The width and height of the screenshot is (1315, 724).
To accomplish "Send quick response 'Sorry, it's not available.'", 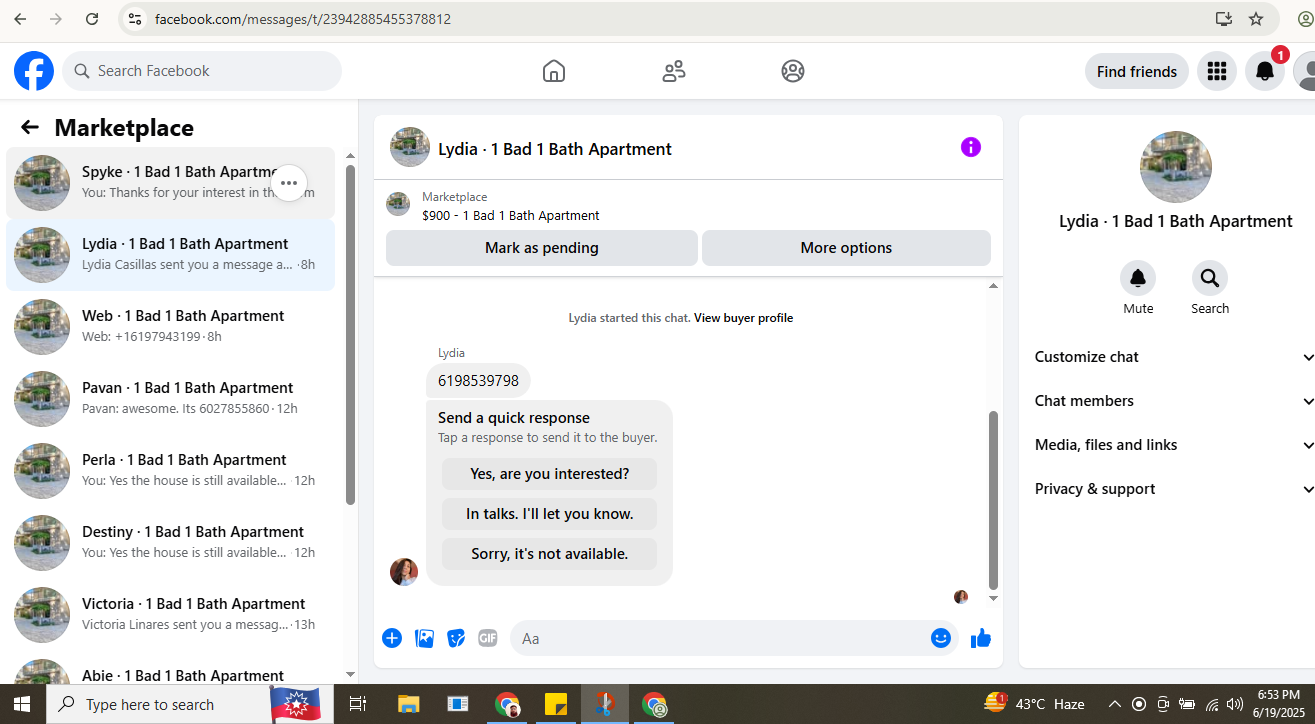I will [x=550, y=554].
